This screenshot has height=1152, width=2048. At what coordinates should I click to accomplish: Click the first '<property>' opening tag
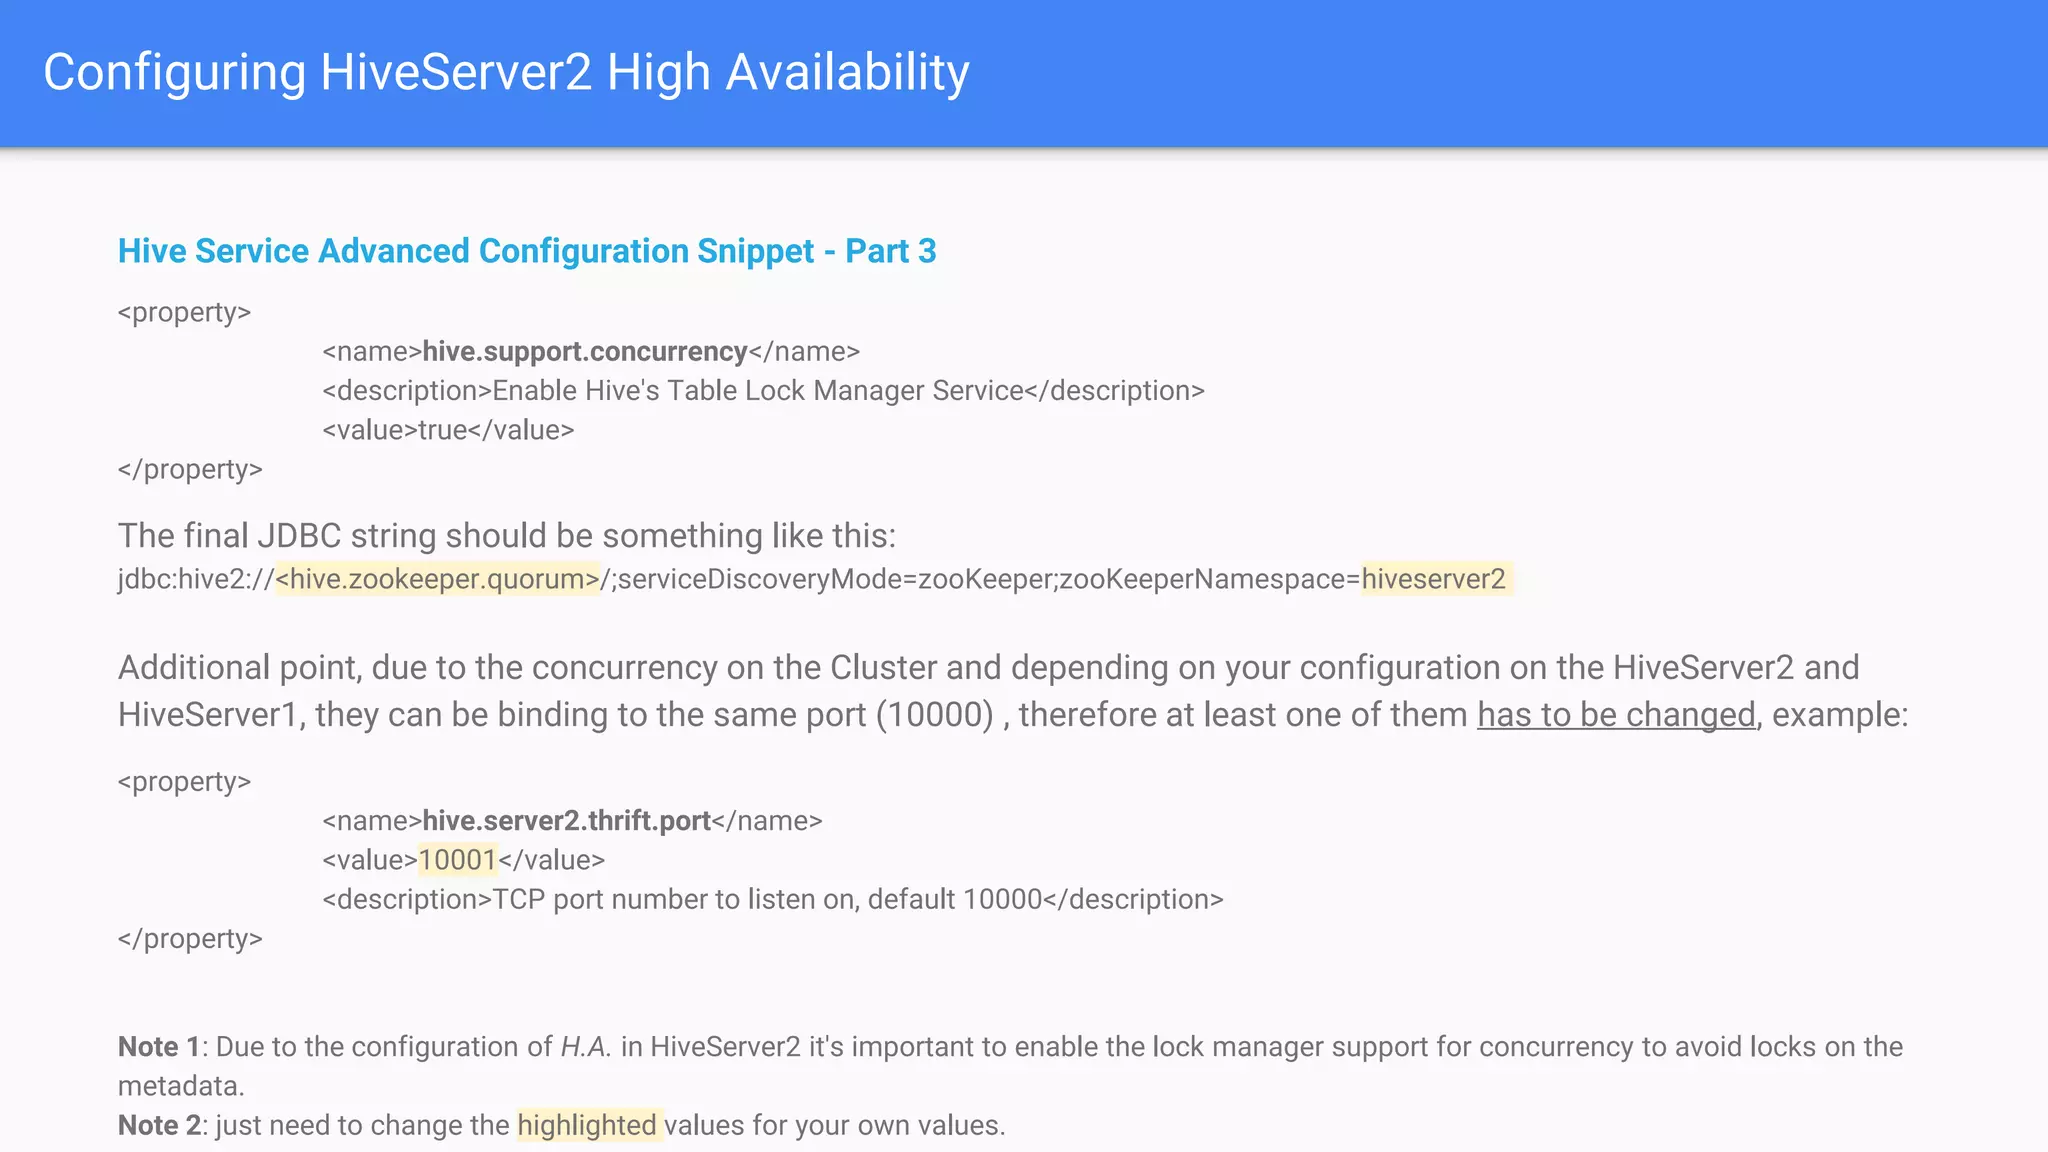(184, 313)
